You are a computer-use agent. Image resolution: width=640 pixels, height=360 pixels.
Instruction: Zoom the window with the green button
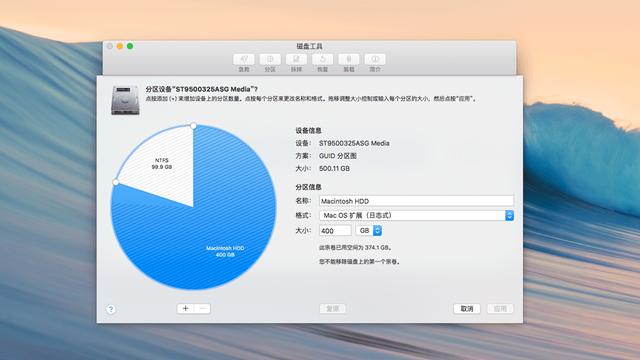[130, 46]
